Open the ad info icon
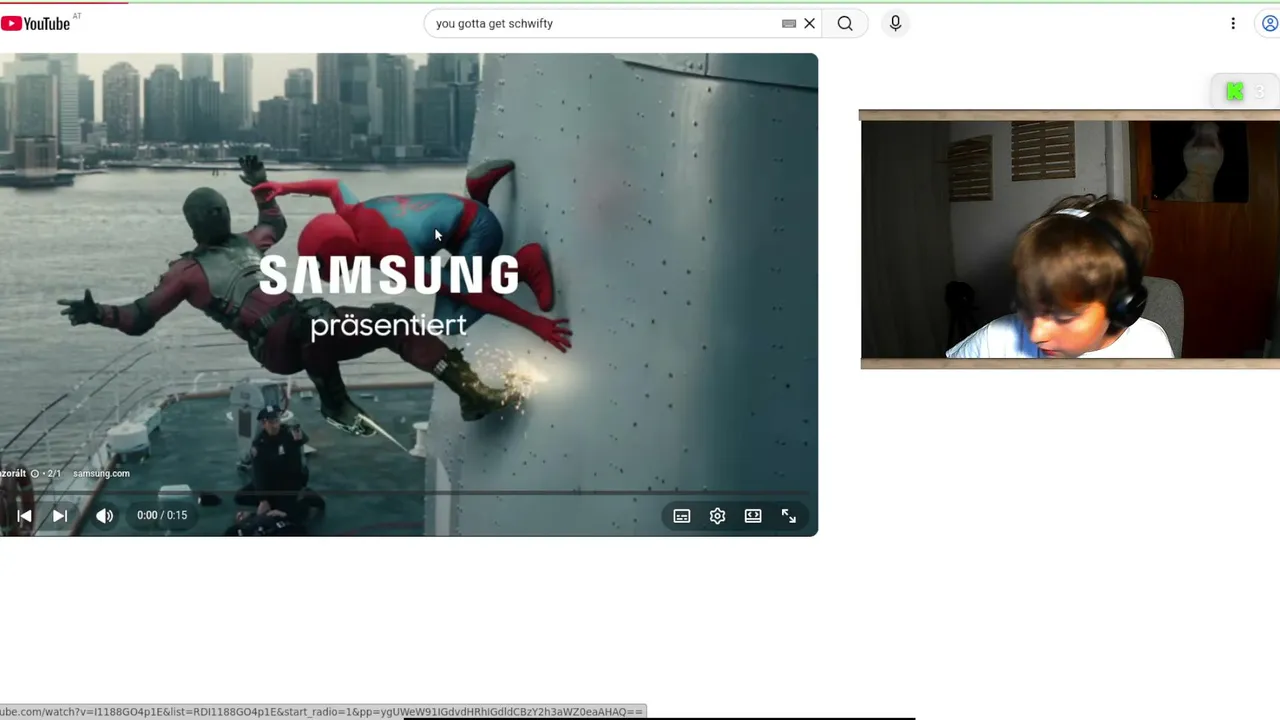The height and width of the screenshot is (720, 1280). [x=34, y=474]
